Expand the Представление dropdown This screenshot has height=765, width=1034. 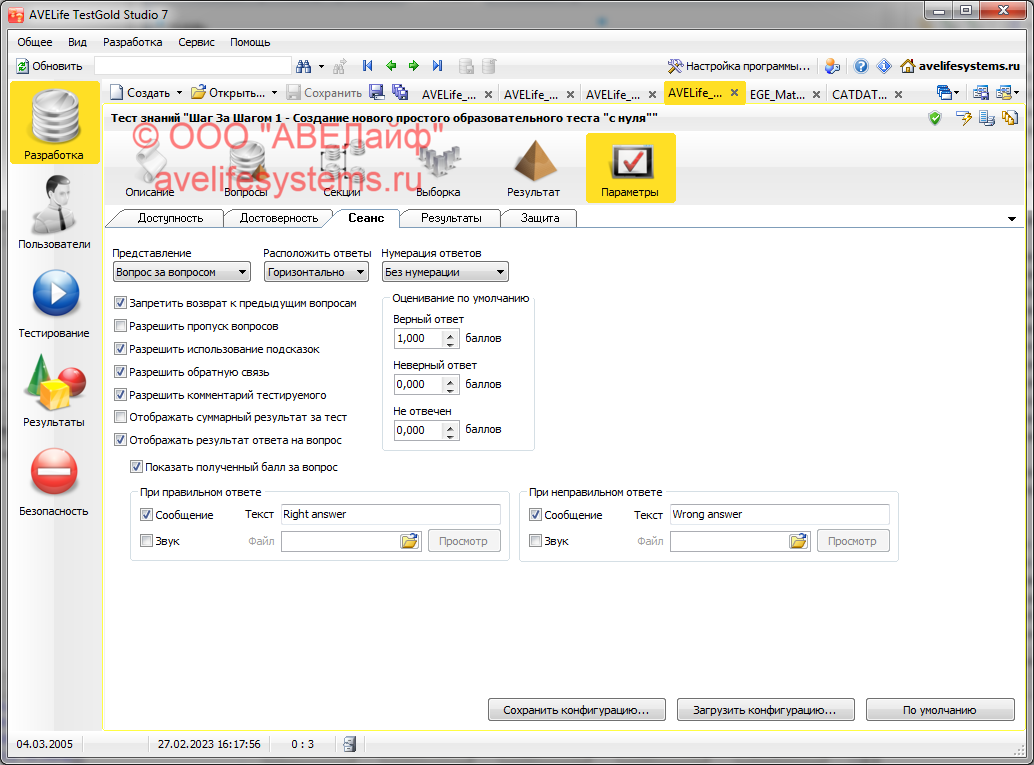tap(181, 272)
